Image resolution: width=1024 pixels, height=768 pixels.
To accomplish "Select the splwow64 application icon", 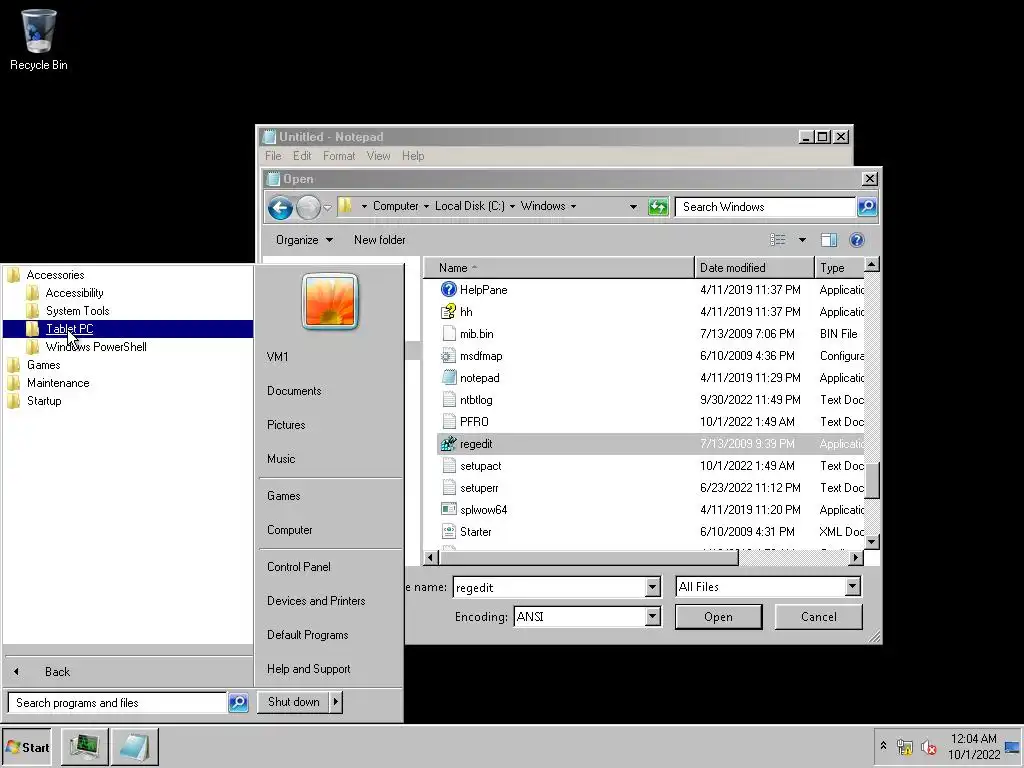I will [x=449, y=509].
